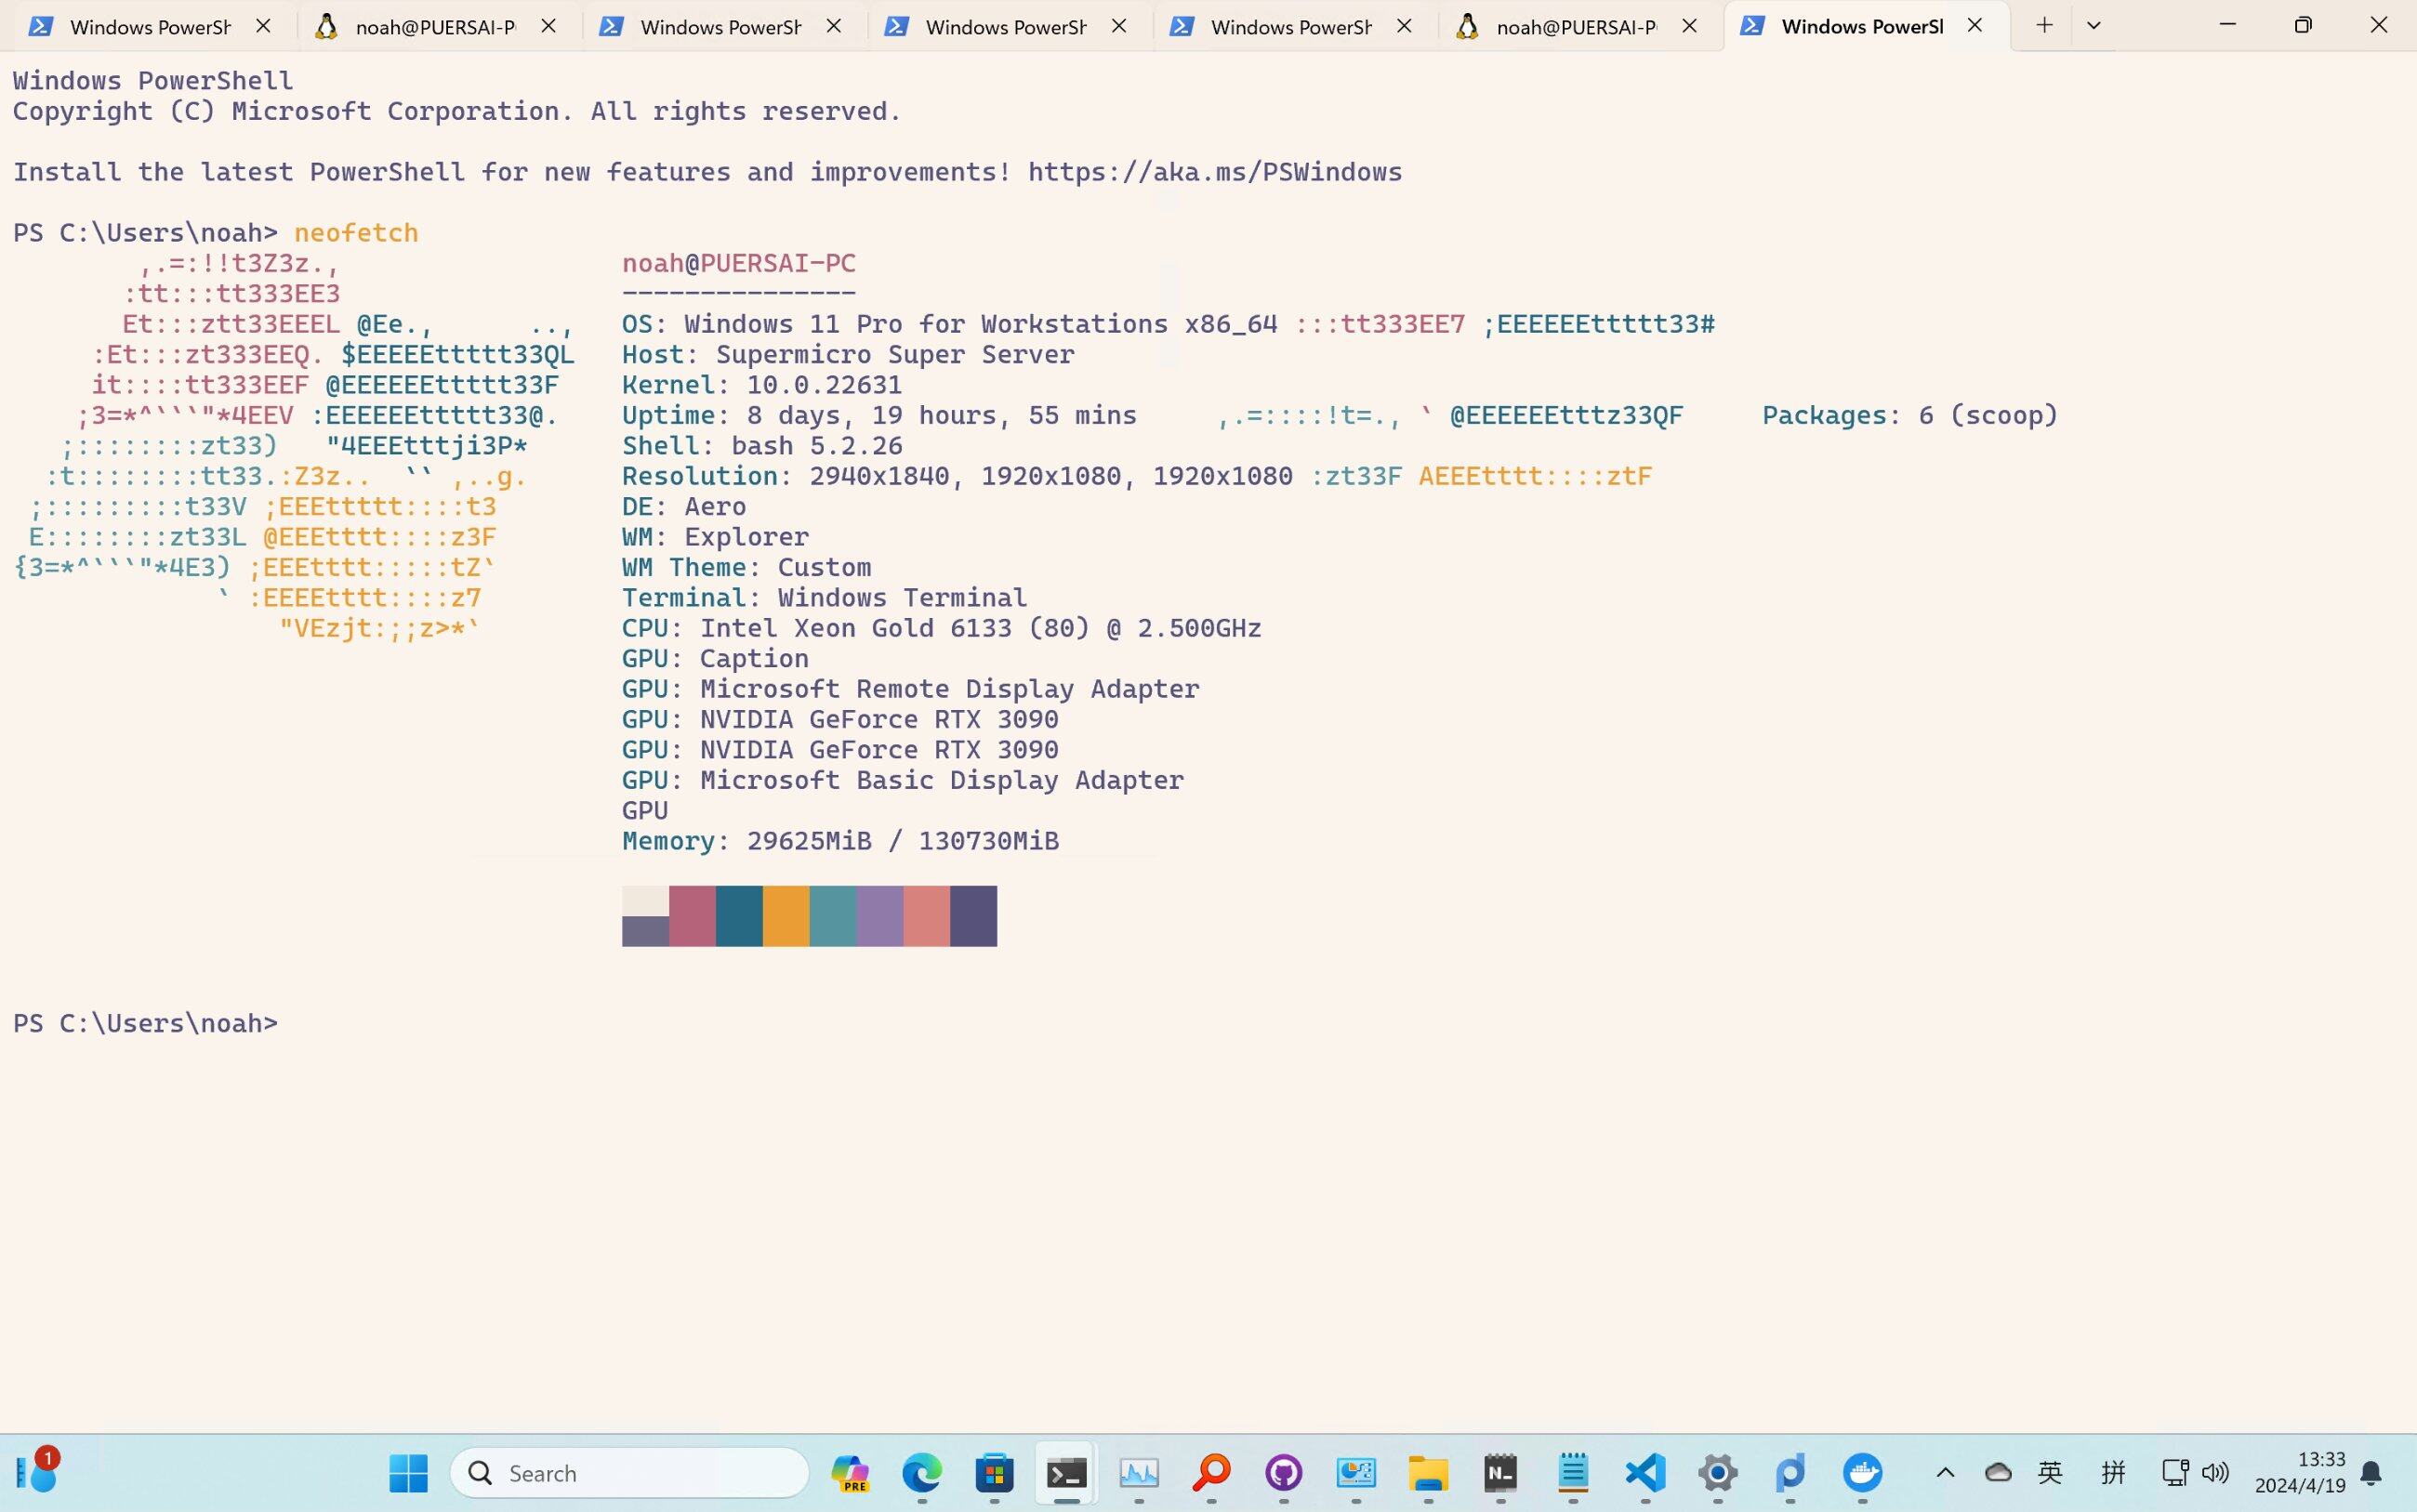This screenshot has width=2417, height=1512.
Task: Open the new-tab profile dropdown chevron
Action: (2093, 26)
